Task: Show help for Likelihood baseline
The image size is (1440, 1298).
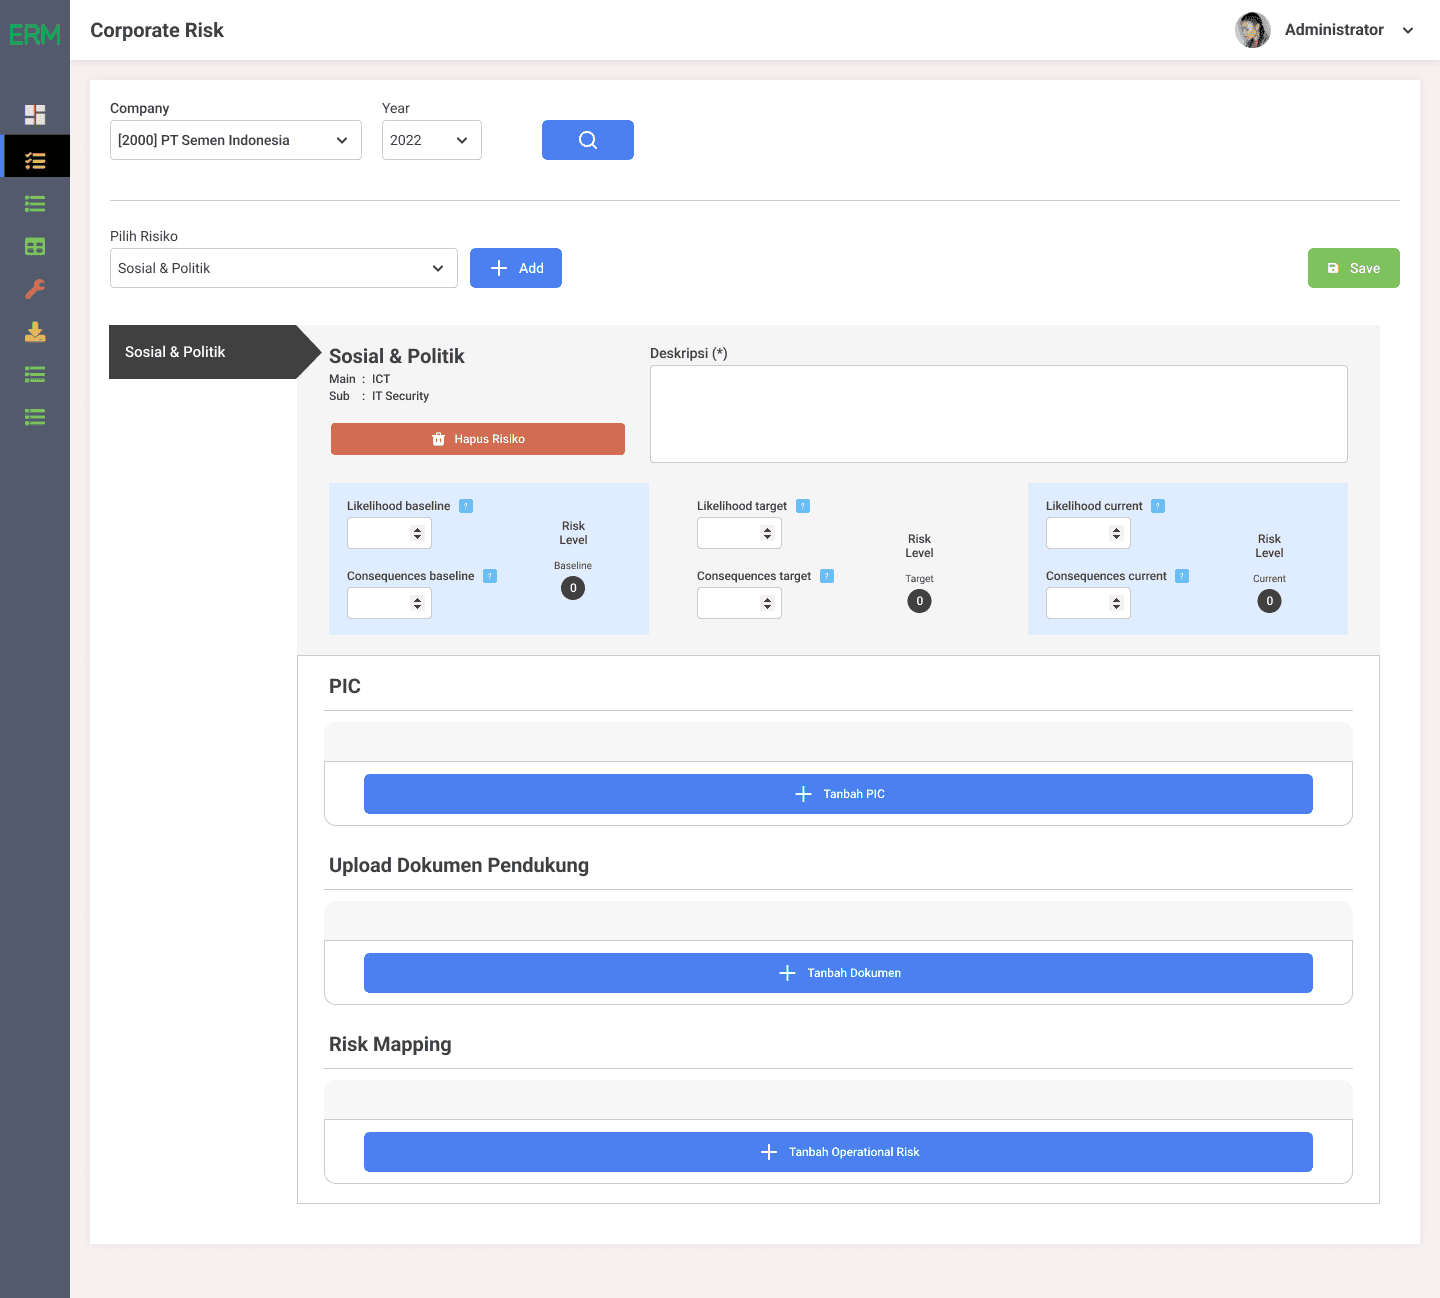Action: pos(466,506)
